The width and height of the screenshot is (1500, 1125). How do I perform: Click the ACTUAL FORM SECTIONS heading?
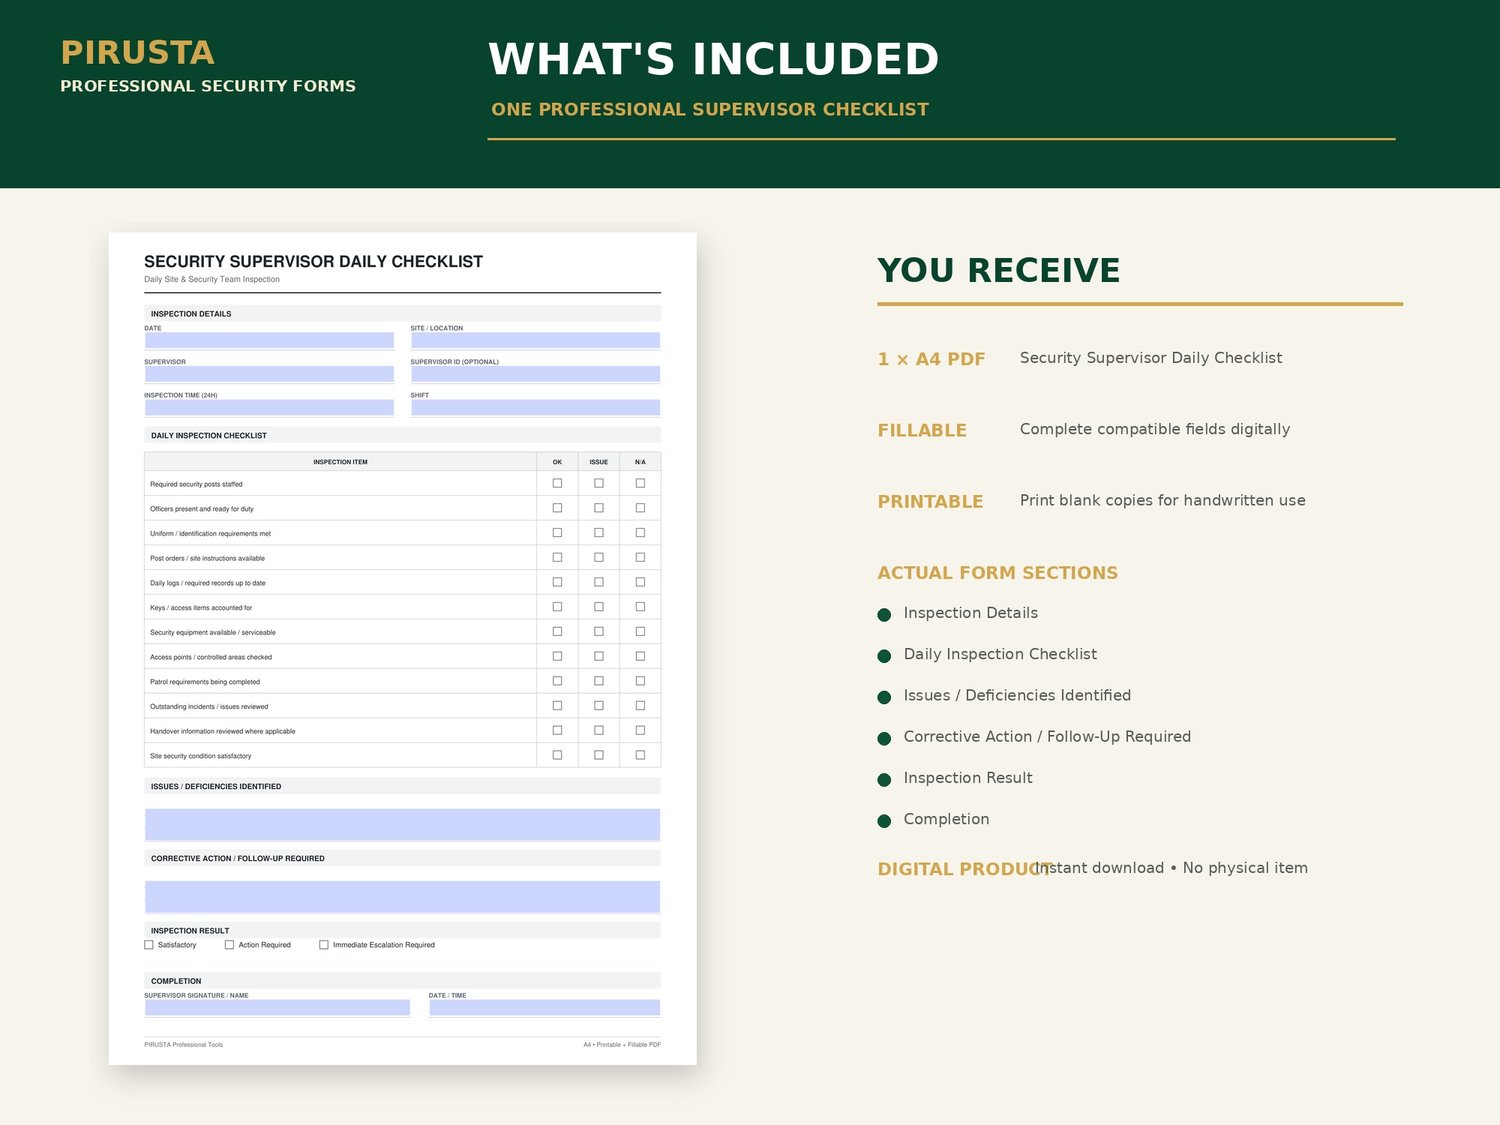(x=998, y=573)
